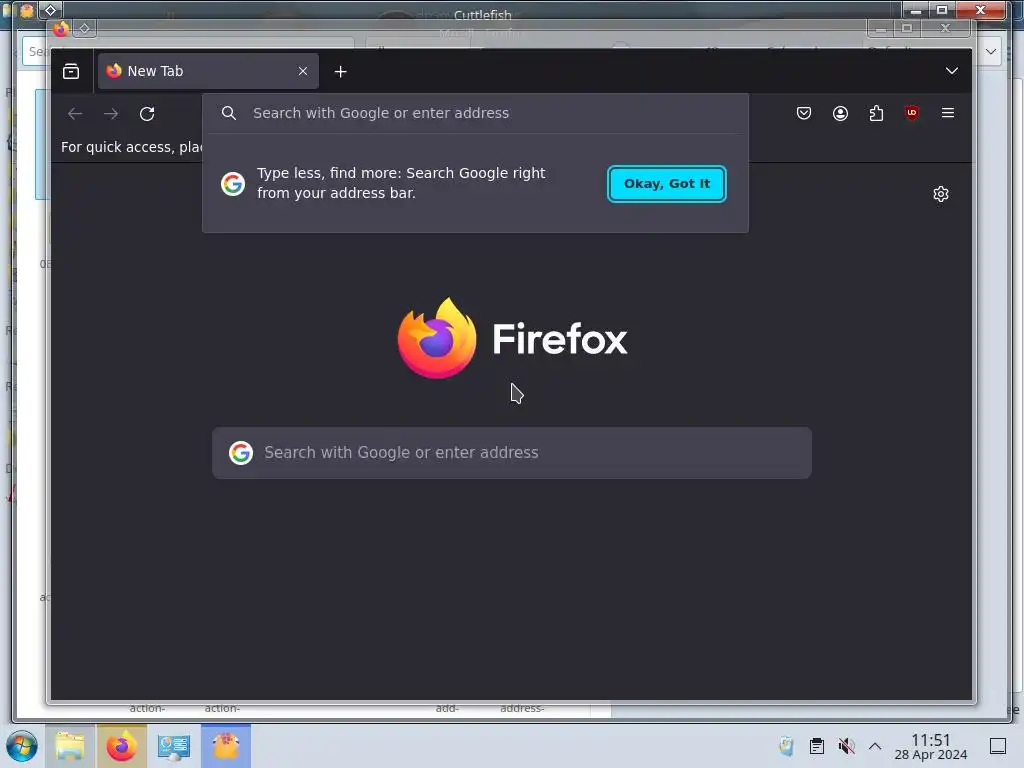
Task: Open File Explorer from taskbar
Action: pyautogui.click(x=70, y=746)
